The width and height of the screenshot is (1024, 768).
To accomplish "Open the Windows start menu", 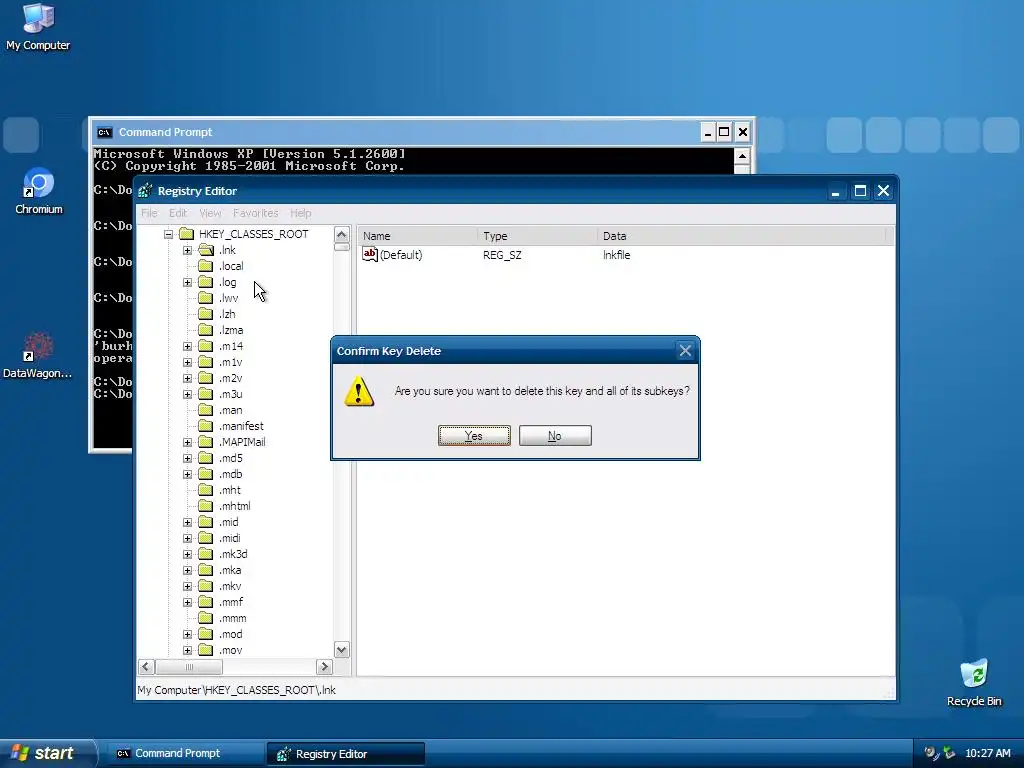I will [47, 753].
